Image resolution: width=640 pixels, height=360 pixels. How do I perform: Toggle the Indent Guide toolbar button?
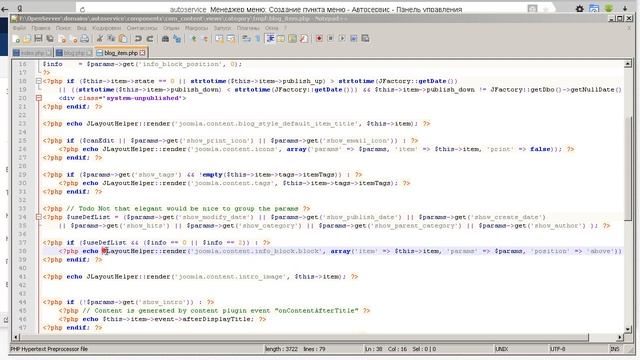click(270, 39)
